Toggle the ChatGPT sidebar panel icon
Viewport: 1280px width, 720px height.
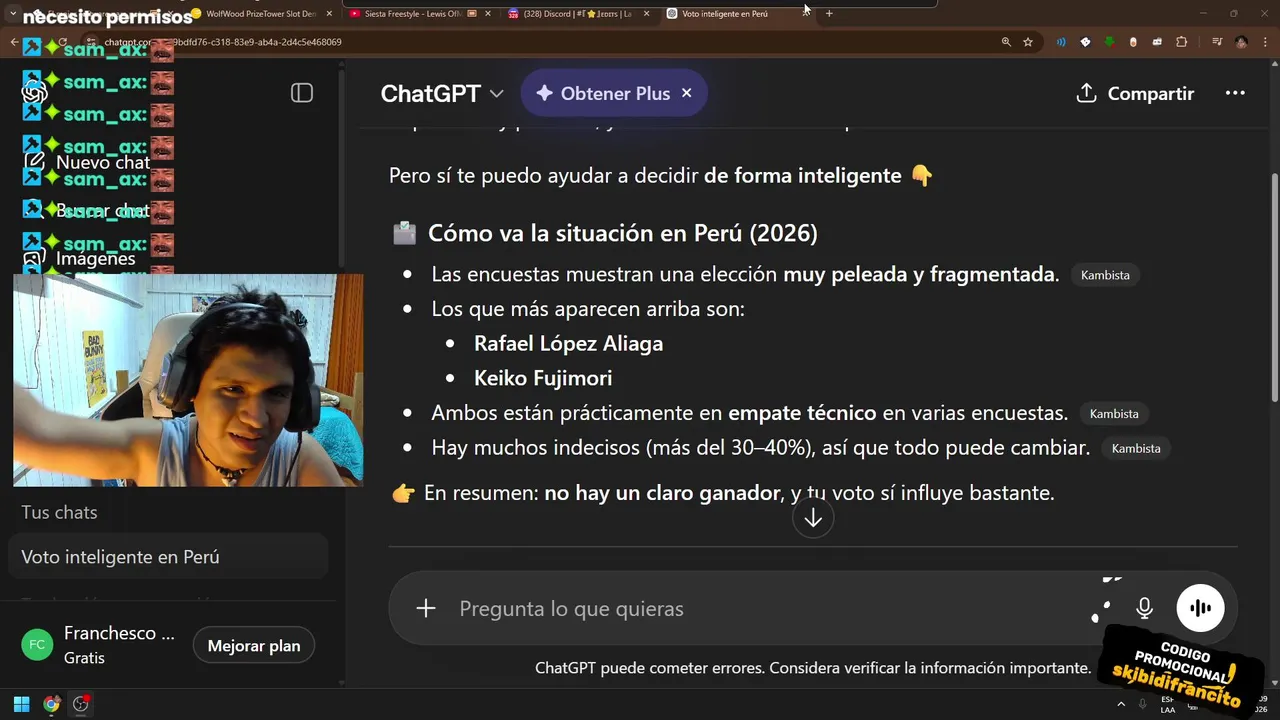[x=302, y=93]
